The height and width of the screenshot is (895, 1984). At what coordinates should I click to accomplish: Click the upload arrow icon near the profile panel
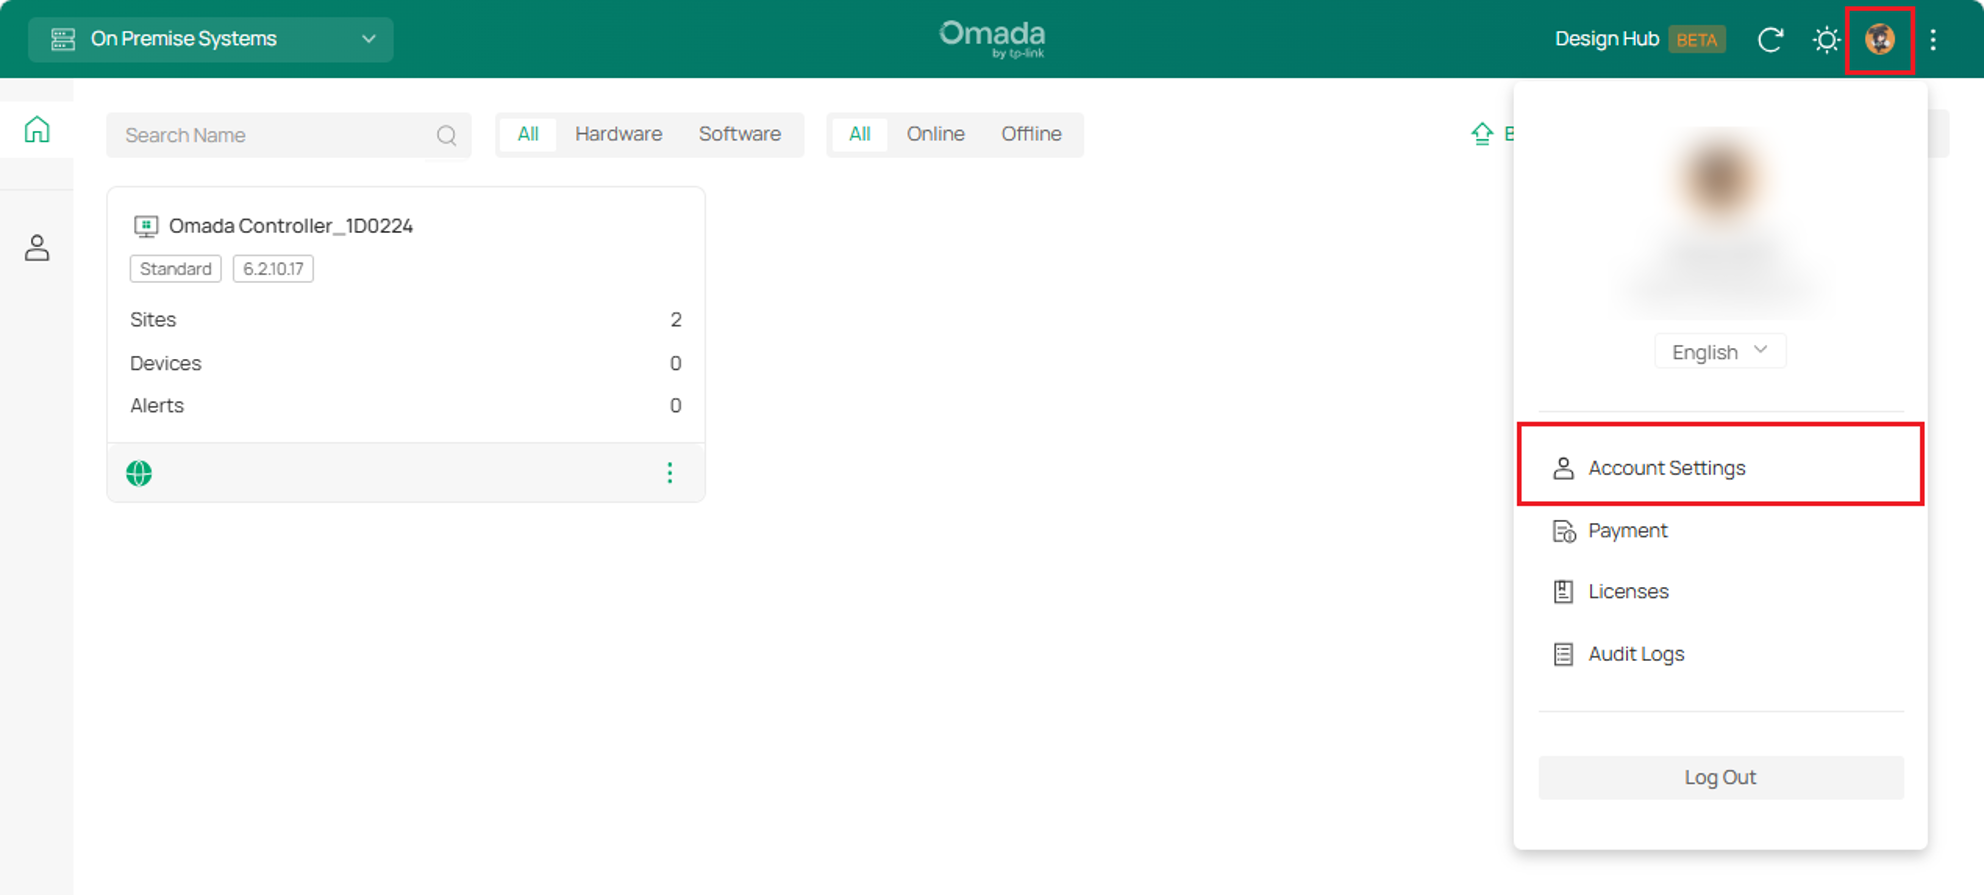pos(1482,134)
